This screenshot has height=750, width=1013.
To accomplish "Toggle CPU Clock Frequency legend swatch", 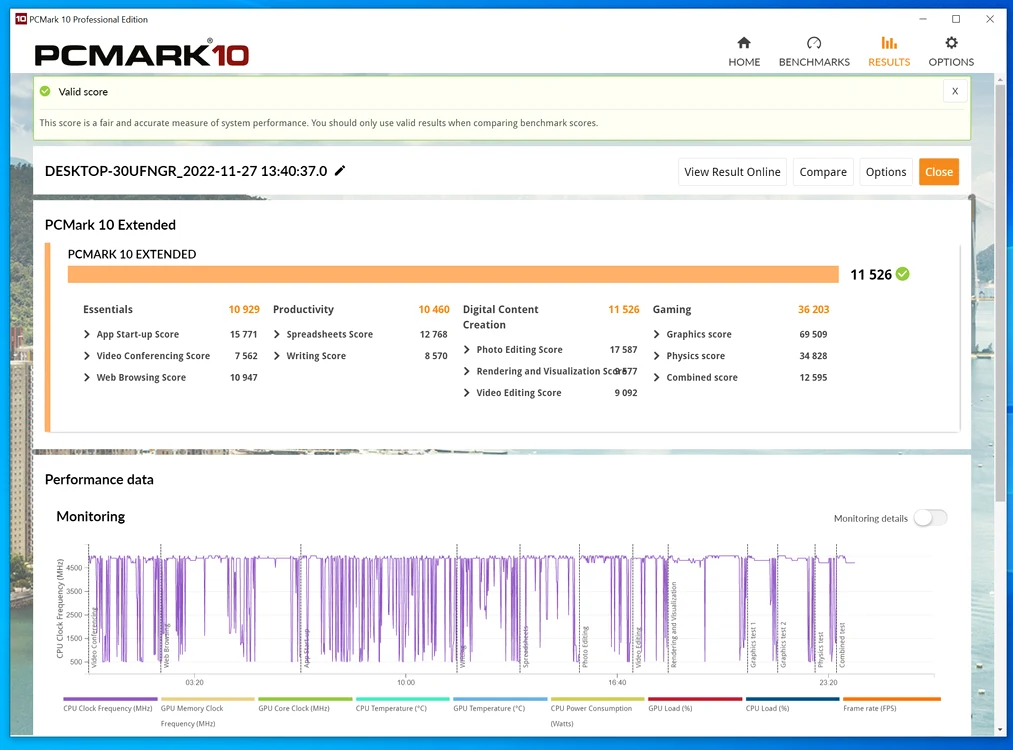I will [110, 699].
